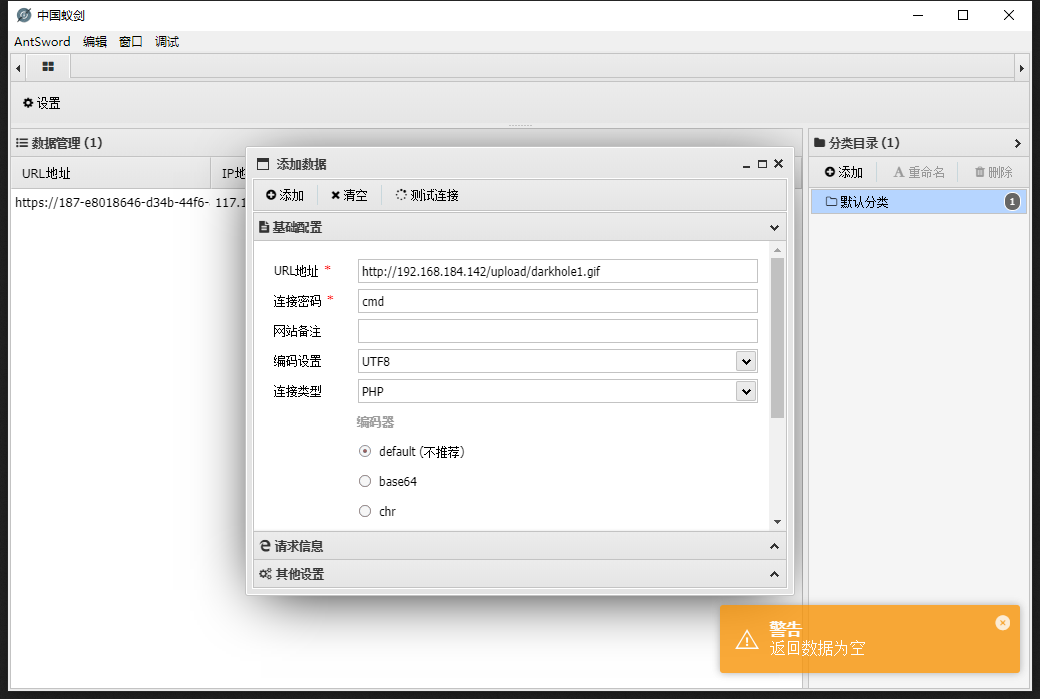Minimize the 添加数据 dialog
This screenshot has width=1040, height=699.
(746, 164)
